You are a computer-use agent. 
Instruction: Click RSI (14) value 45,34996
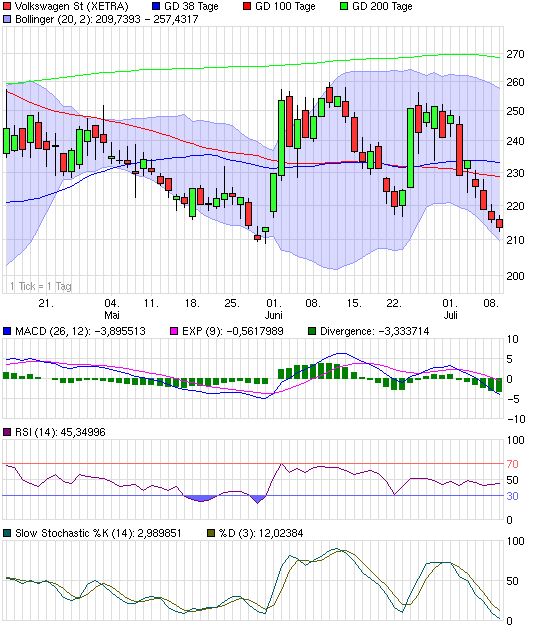click(x=83, y=432)
